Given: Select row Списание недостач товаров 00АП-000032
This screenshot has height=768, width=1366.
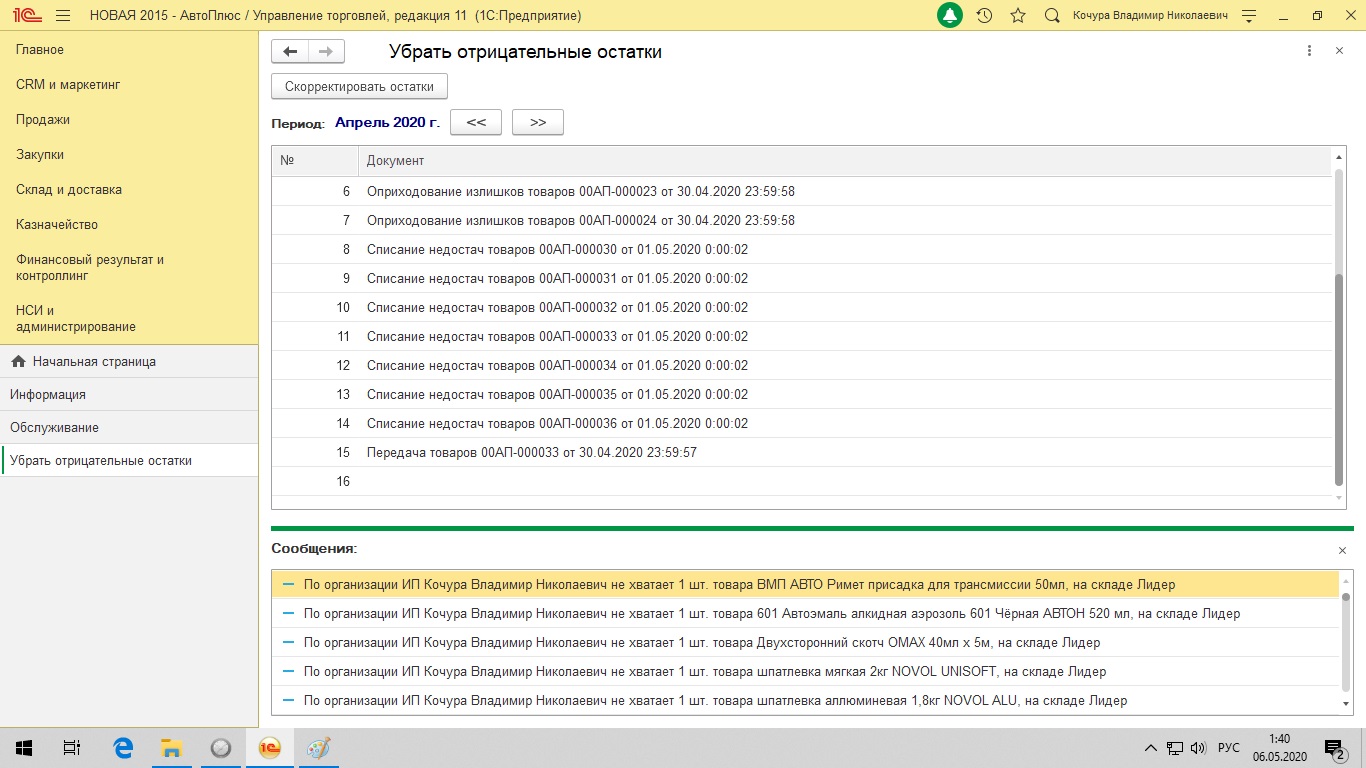Looking at the screenshot, I should (802, 307).
